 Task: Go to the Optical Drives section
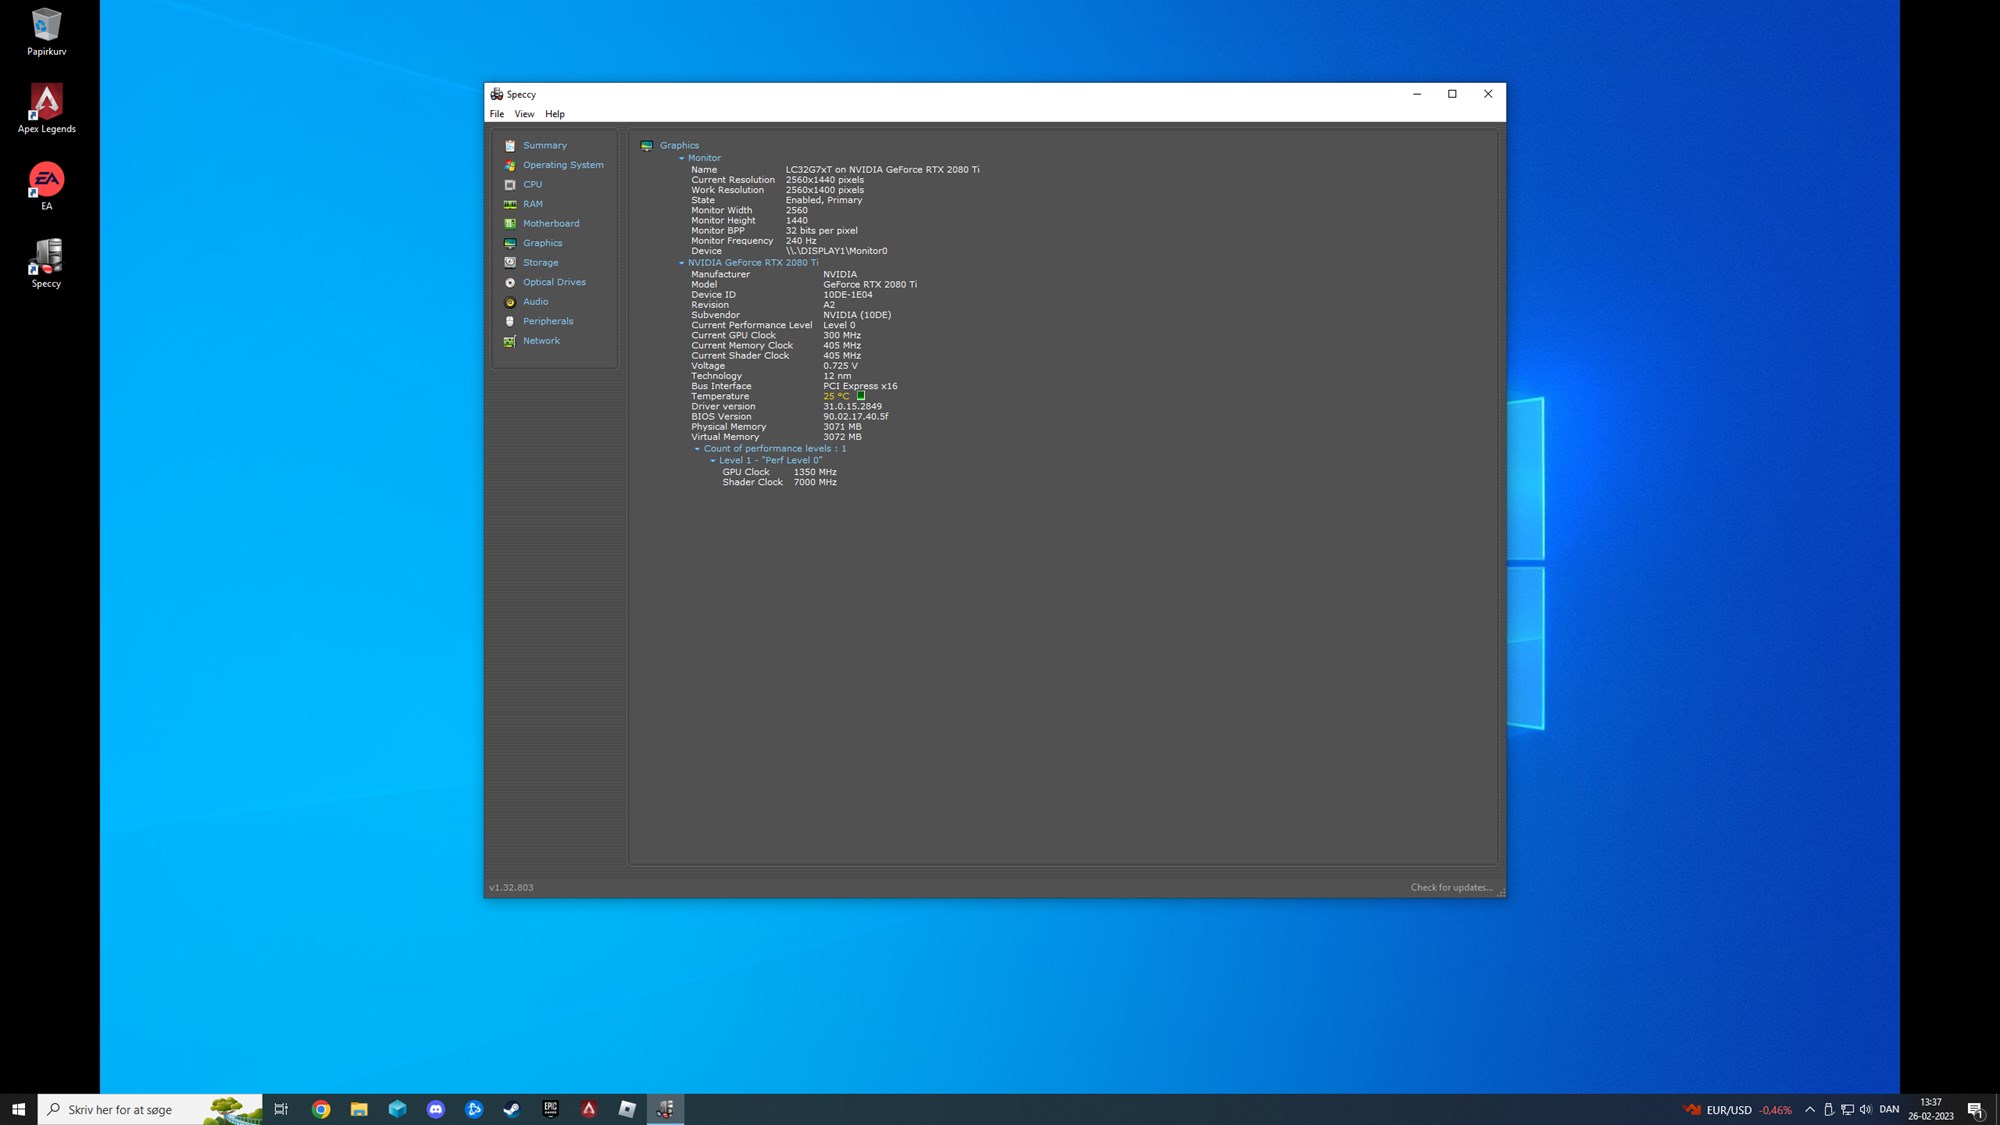point(554,282)
